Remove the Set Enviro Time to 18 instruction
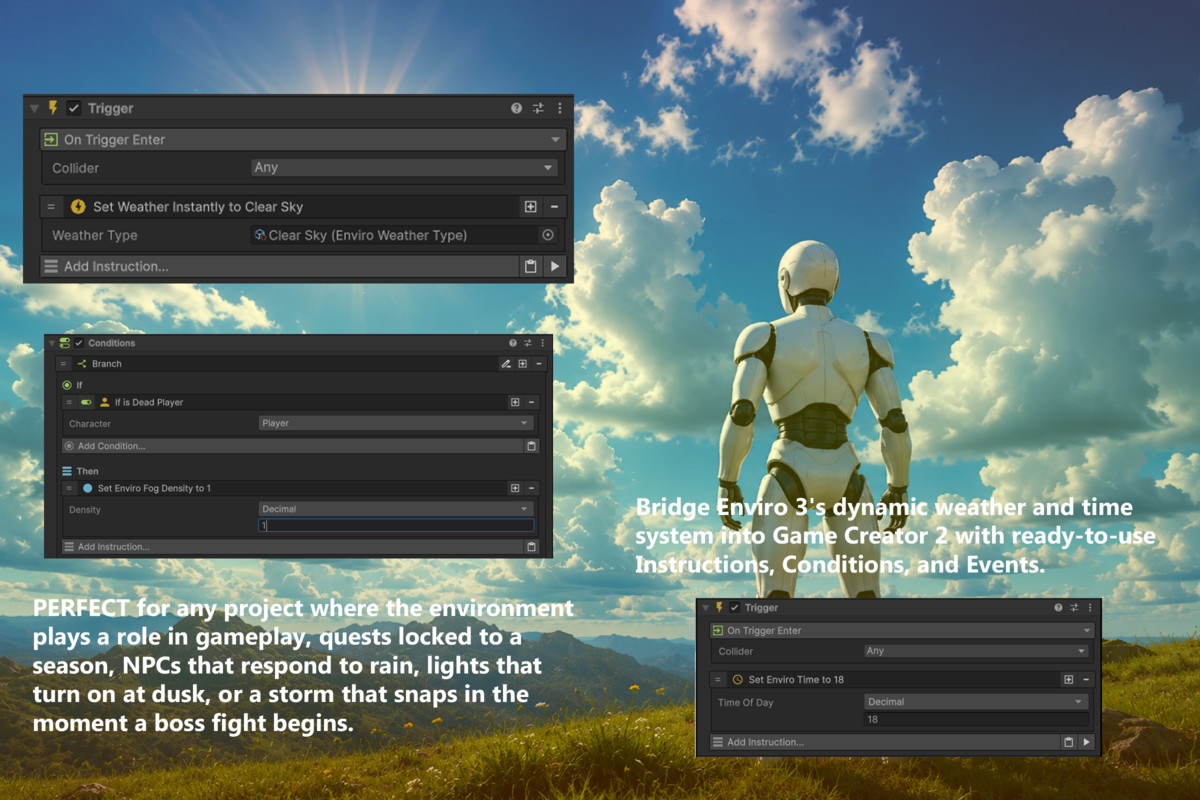This screenshot has width=1200, height=800. [1086, 680]
